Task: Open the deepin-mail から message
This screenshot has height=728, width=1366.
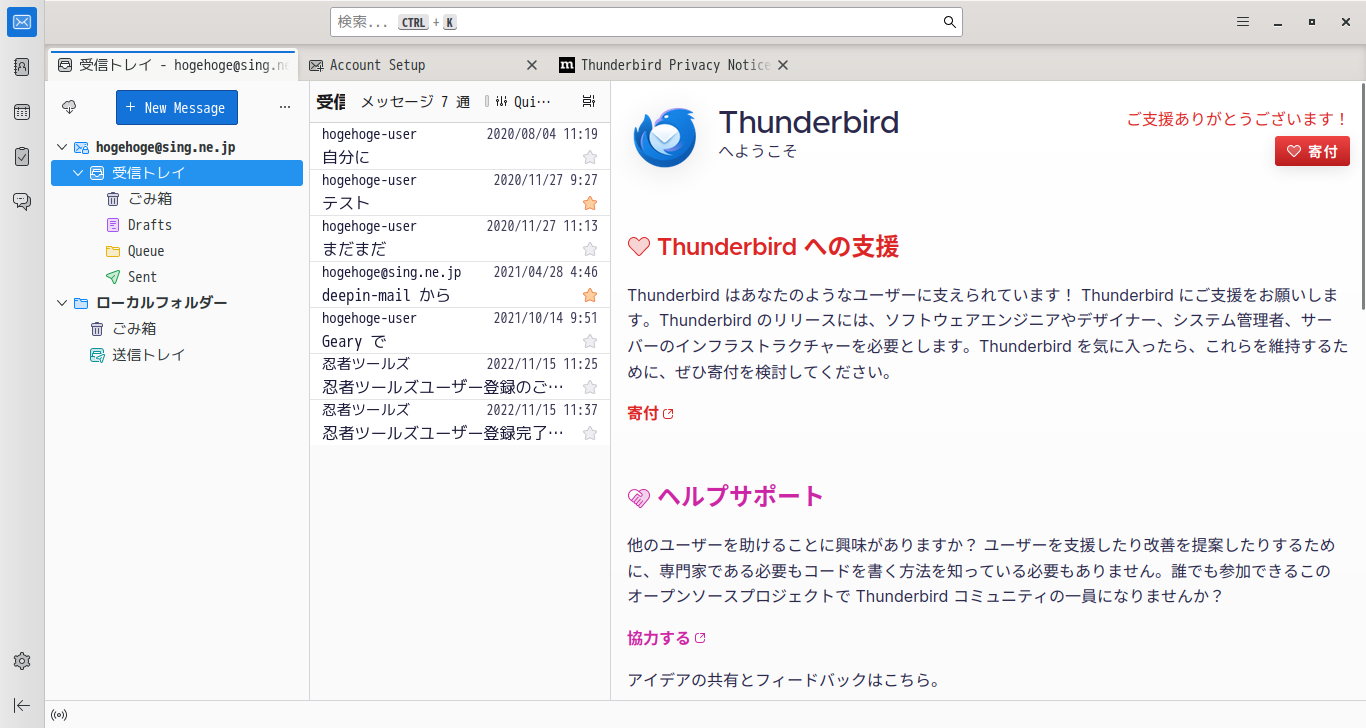Action: [460, 284]
